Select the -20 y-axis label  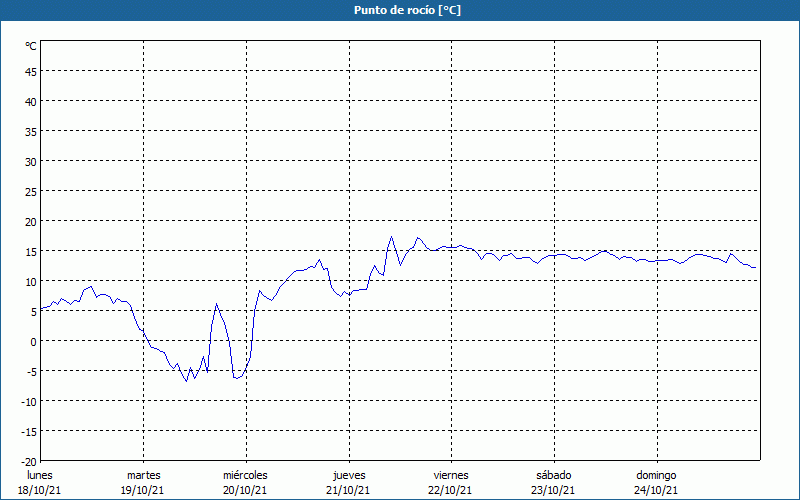(x=29, y=461)
